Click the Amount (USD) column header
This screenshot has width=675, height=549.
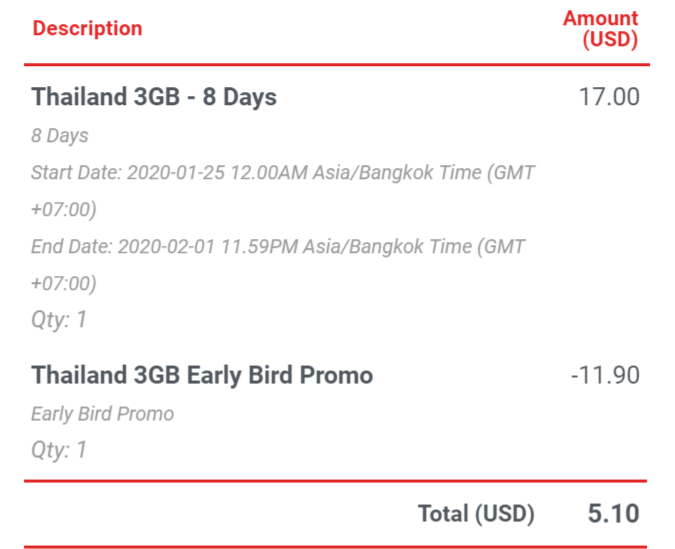[601, 29]
